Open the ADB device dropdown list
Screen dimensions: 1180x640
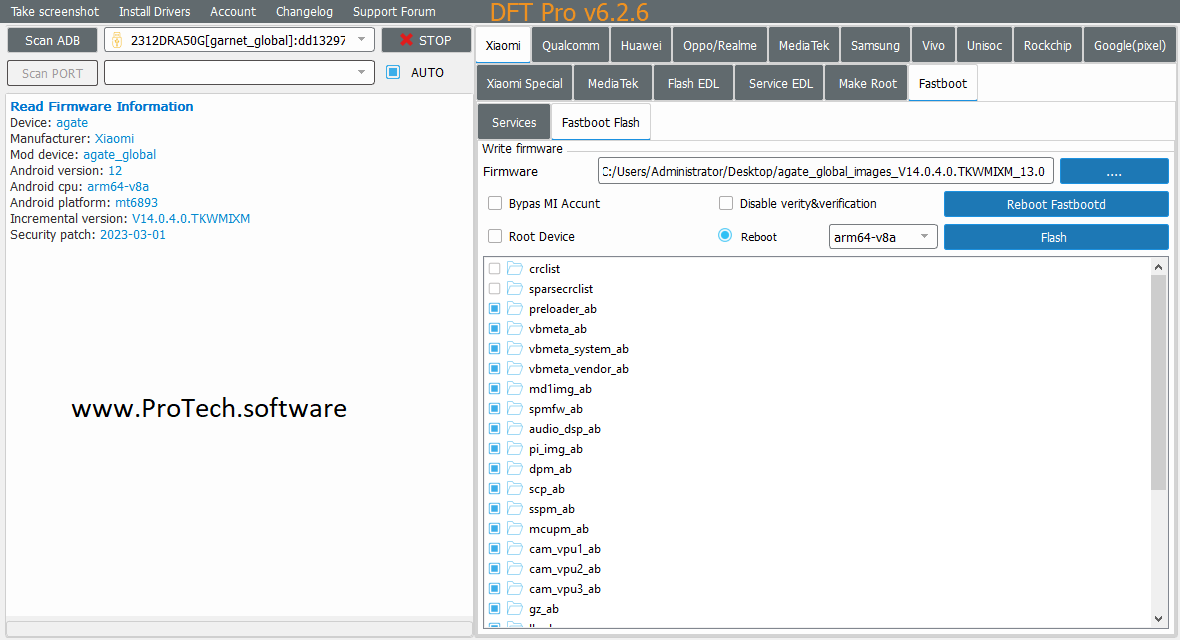(x=361, y=40)
